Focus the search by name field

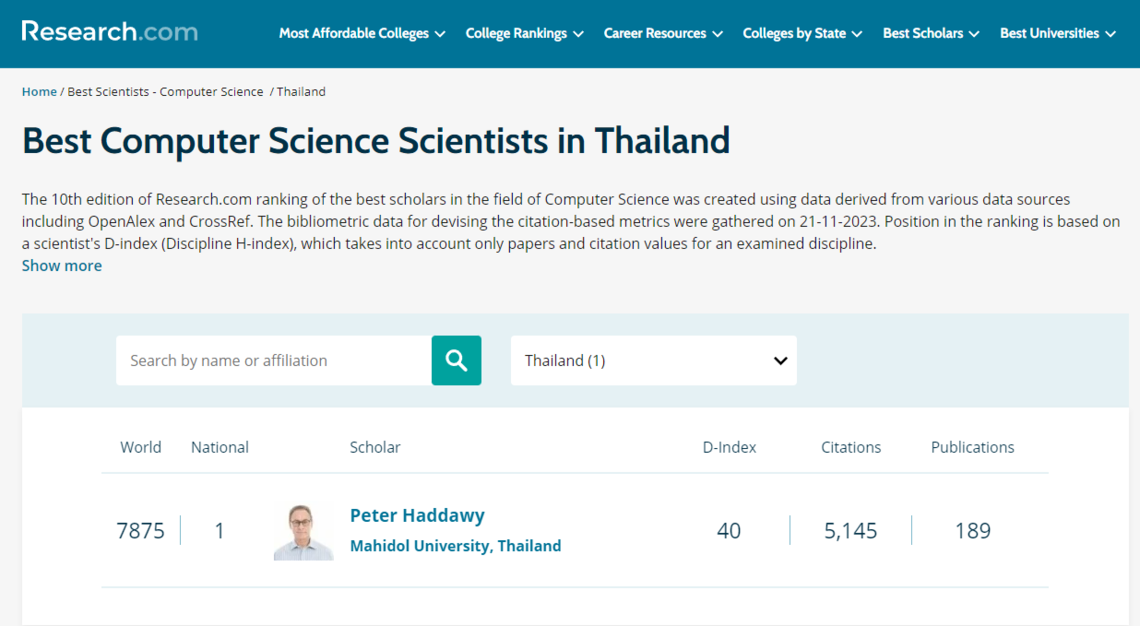point(273,360)
